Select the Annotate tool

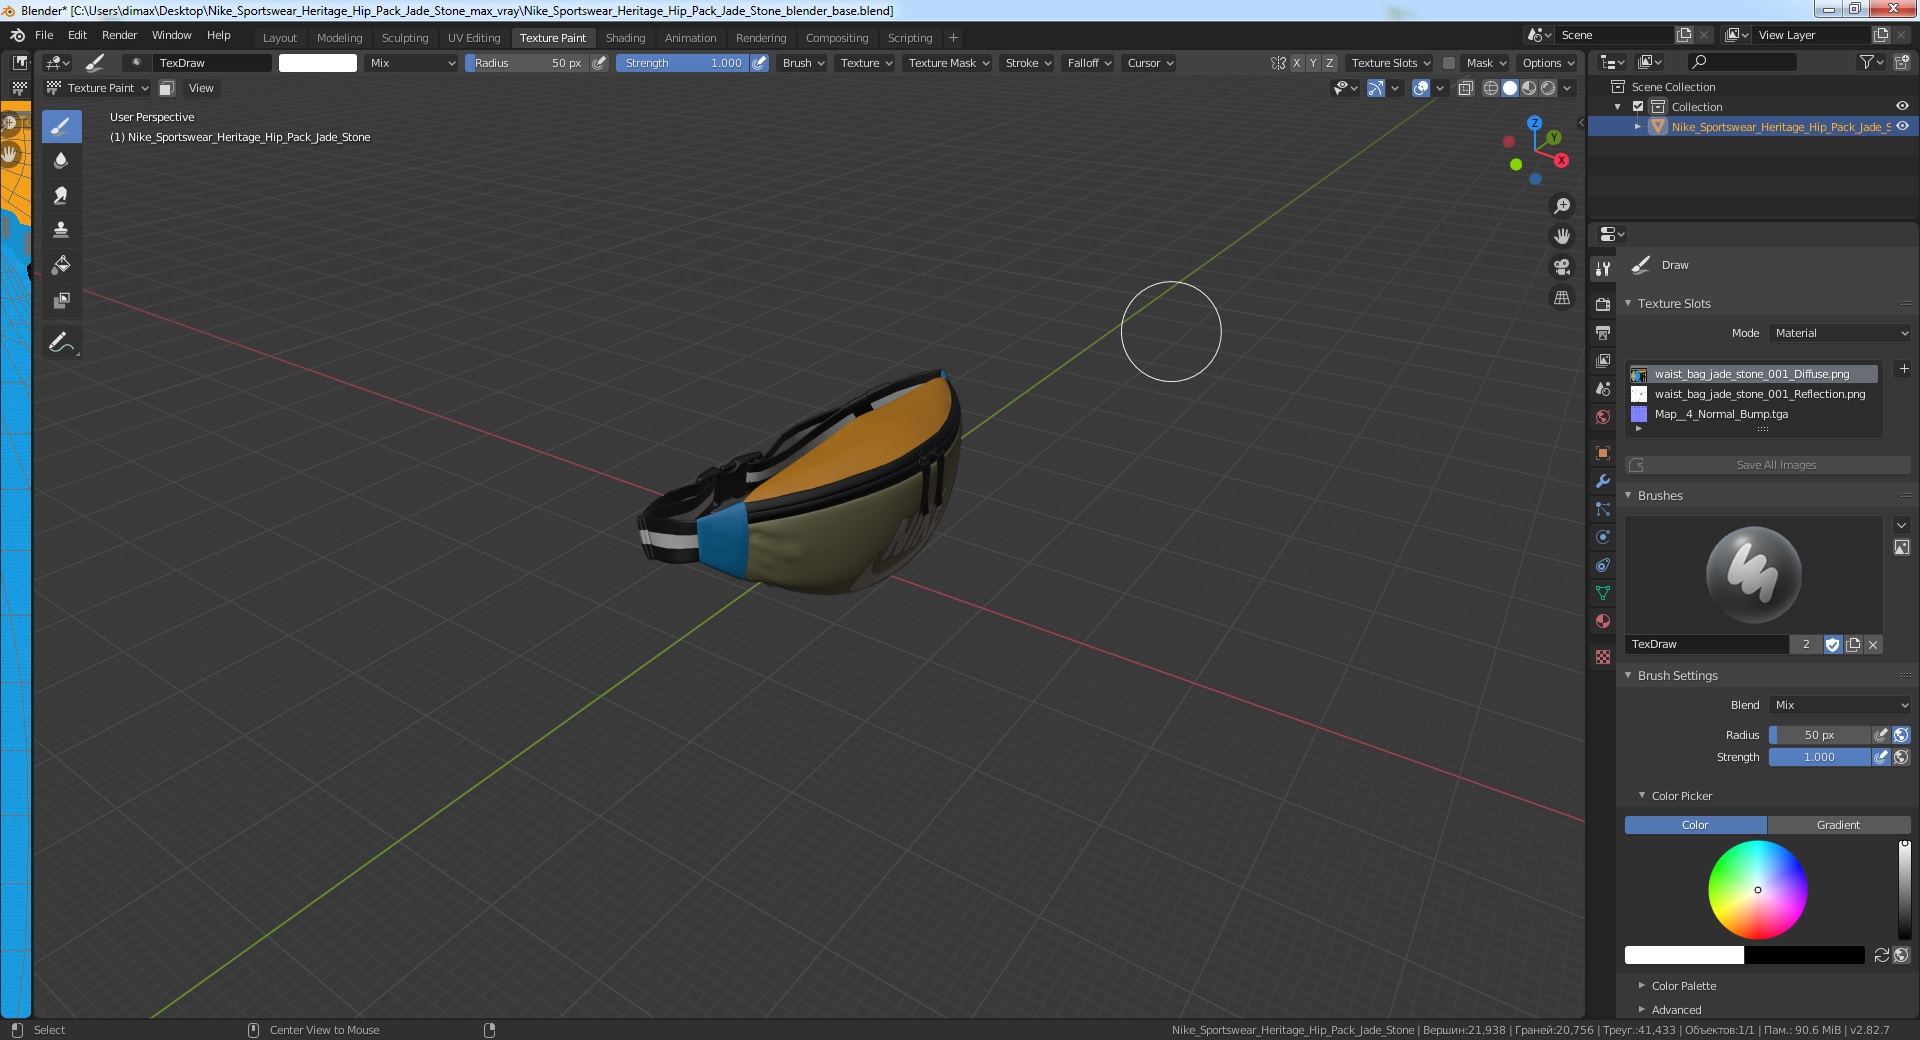(61, 342)
